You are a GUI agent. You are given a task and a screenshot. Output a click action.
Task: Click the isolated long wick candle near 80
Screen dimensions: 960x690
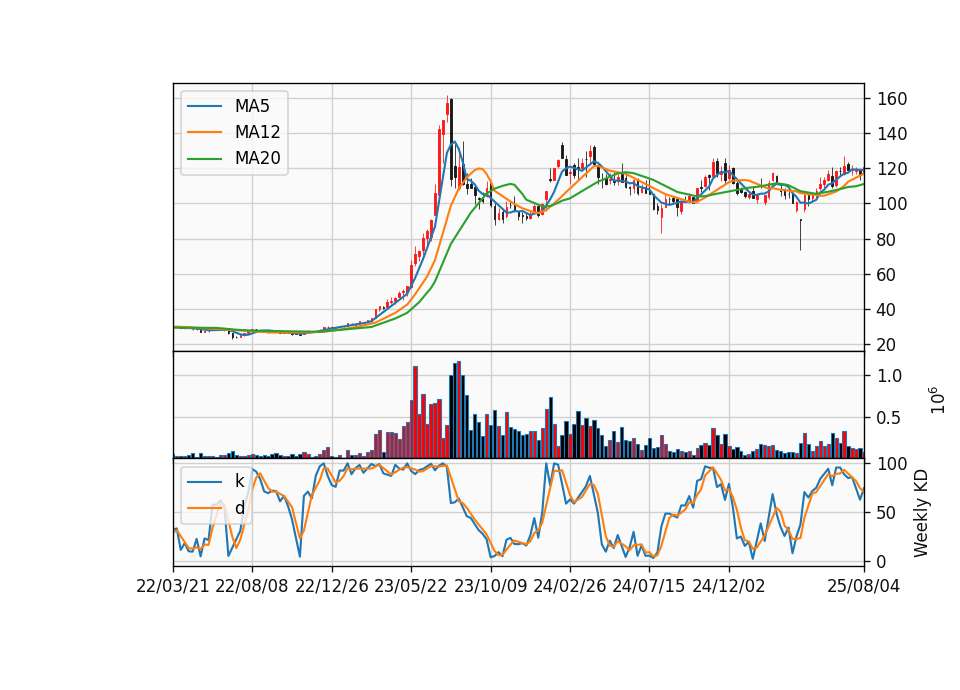(x=800, y=235)
